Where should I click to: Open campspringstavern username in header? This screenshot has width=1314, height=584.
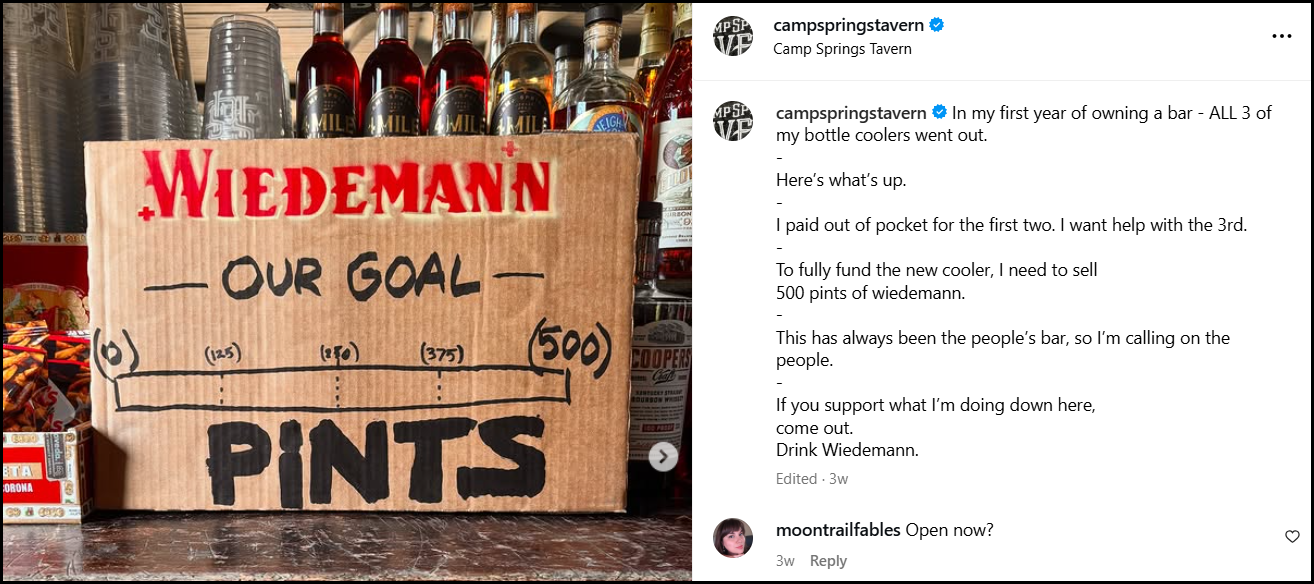click(849, 26)
